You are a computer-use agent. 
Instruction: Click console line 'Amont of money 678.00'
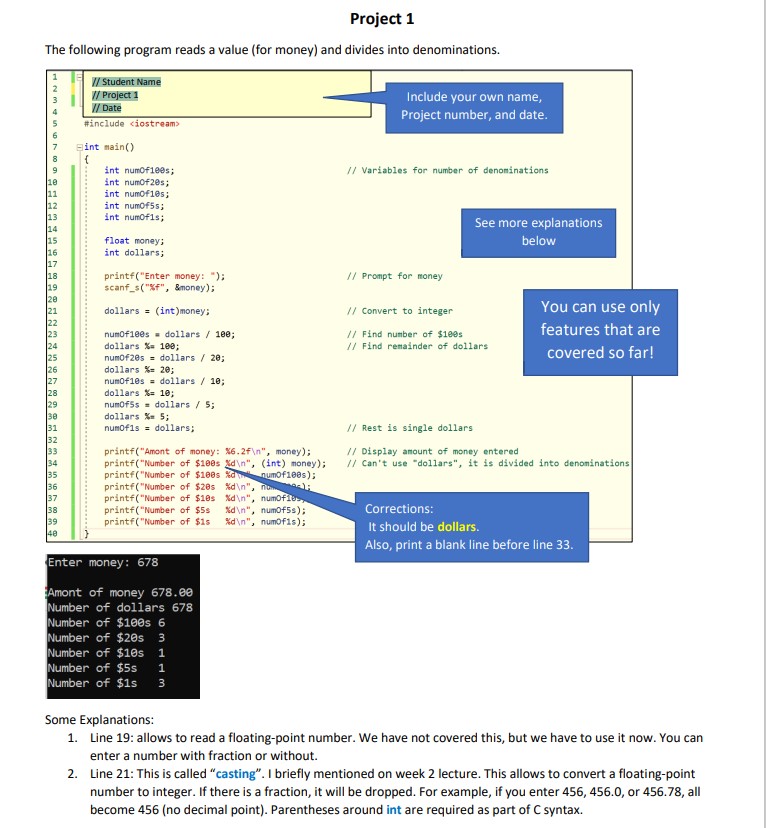(120, 592)
